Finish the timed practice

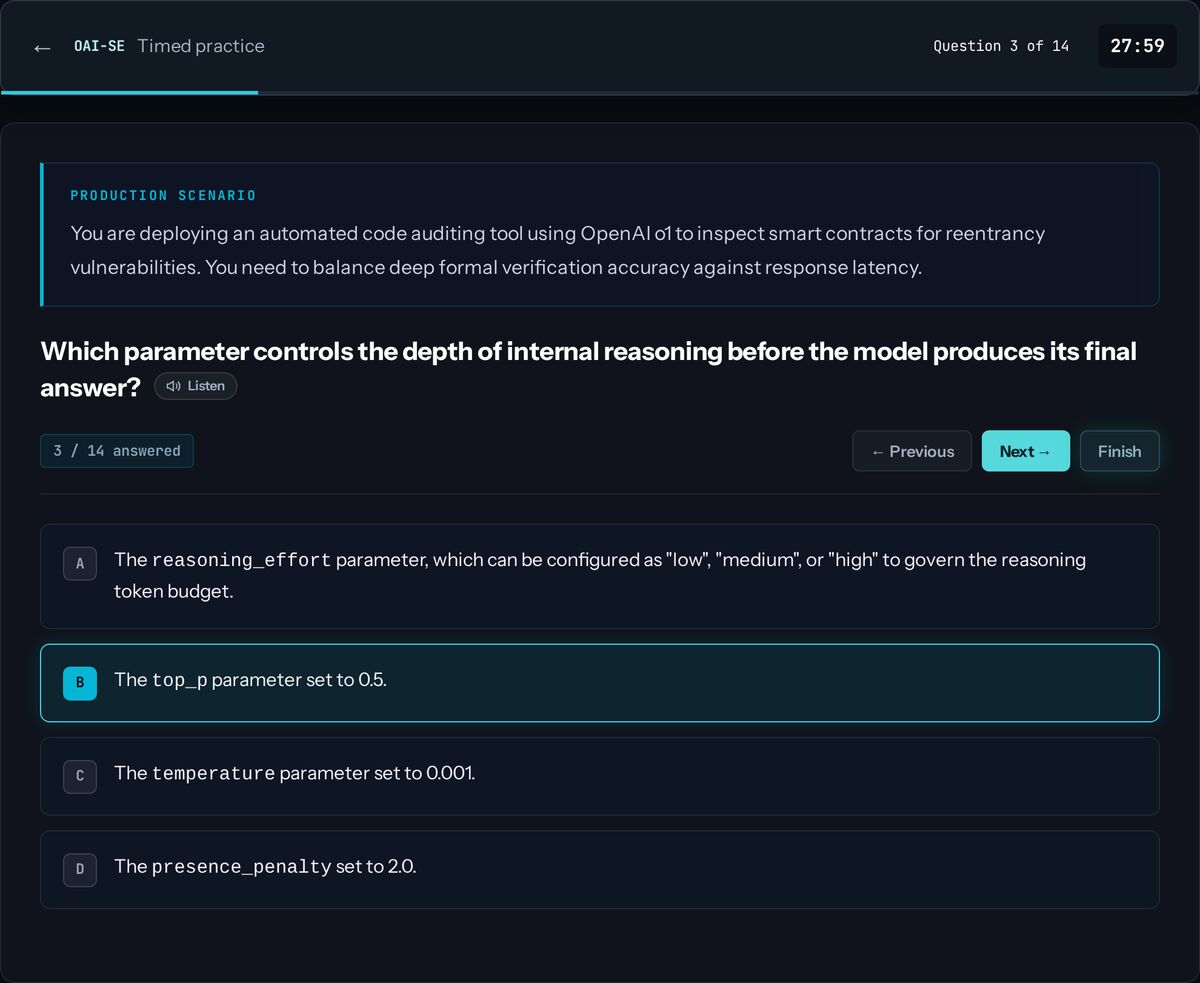(1119, 451)
